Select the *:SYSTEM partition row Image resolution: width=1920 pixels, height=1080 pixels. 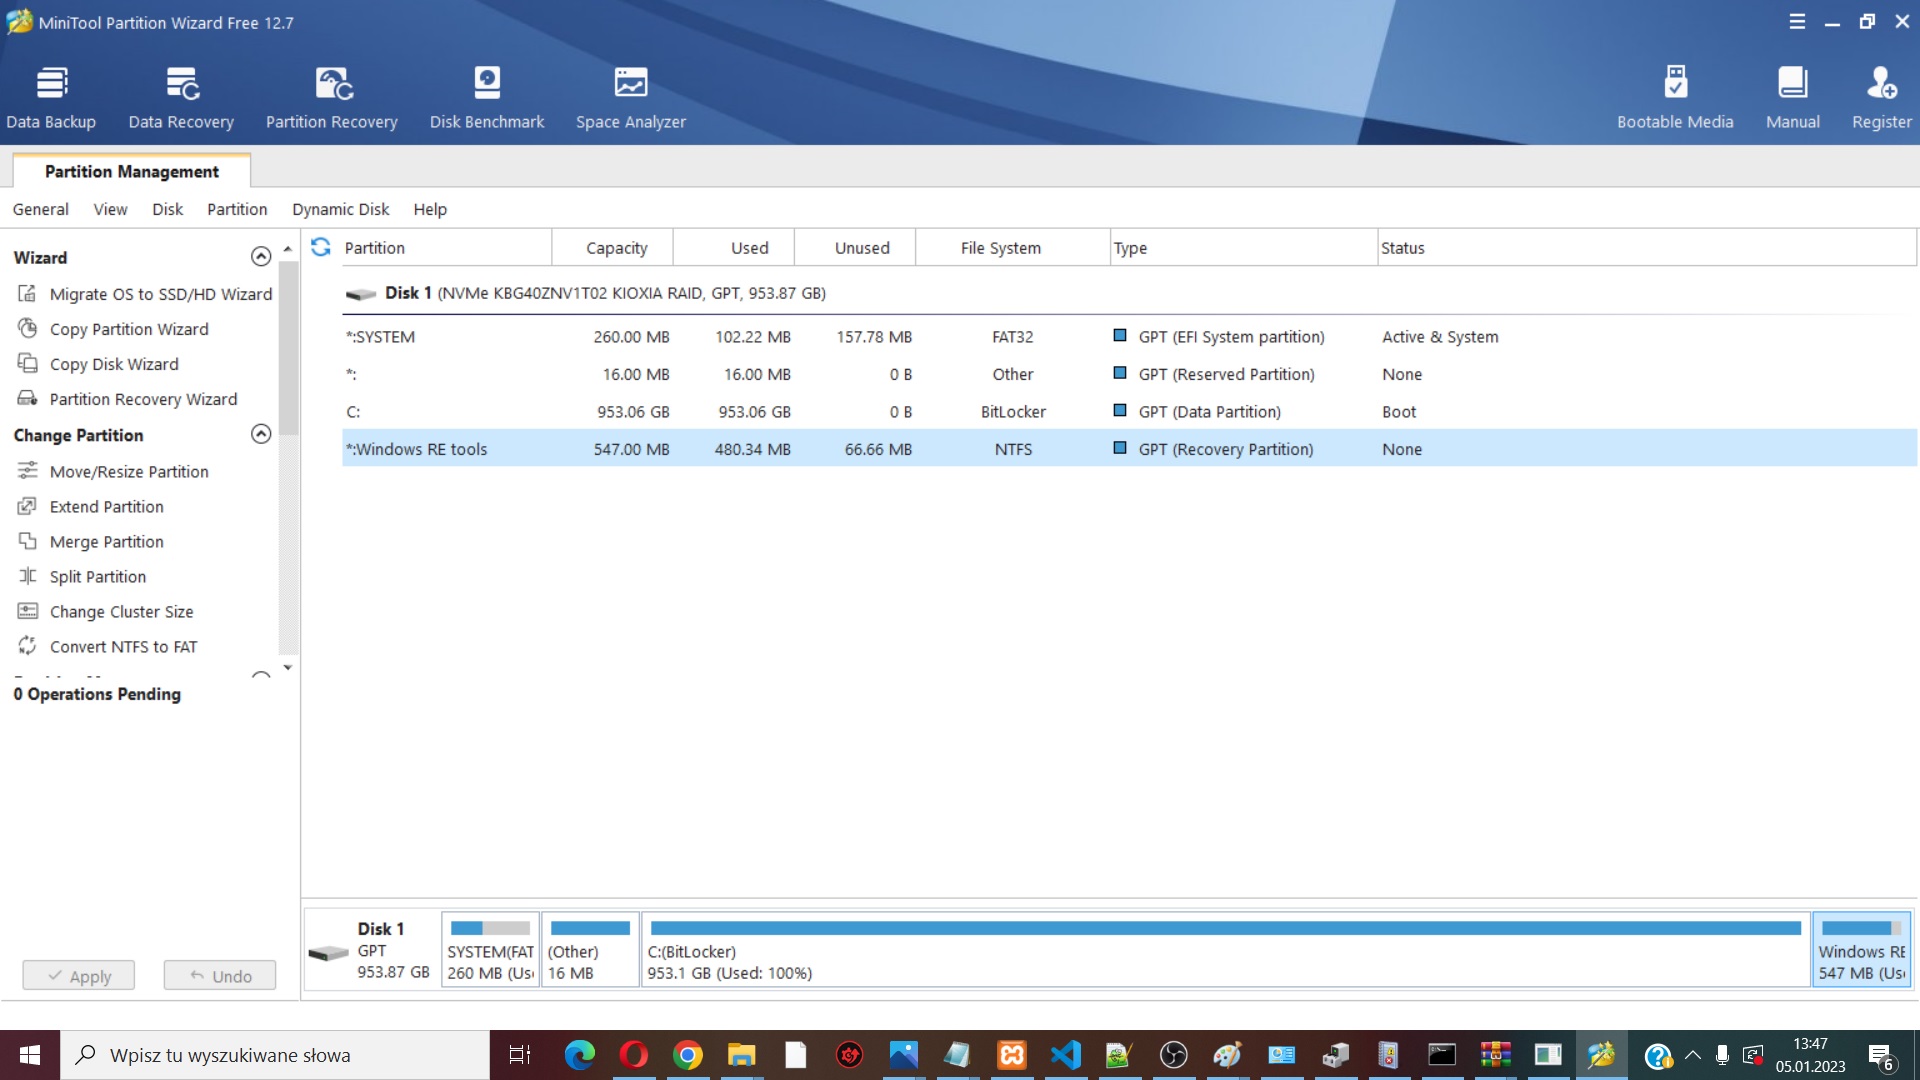pos(1129,337)
